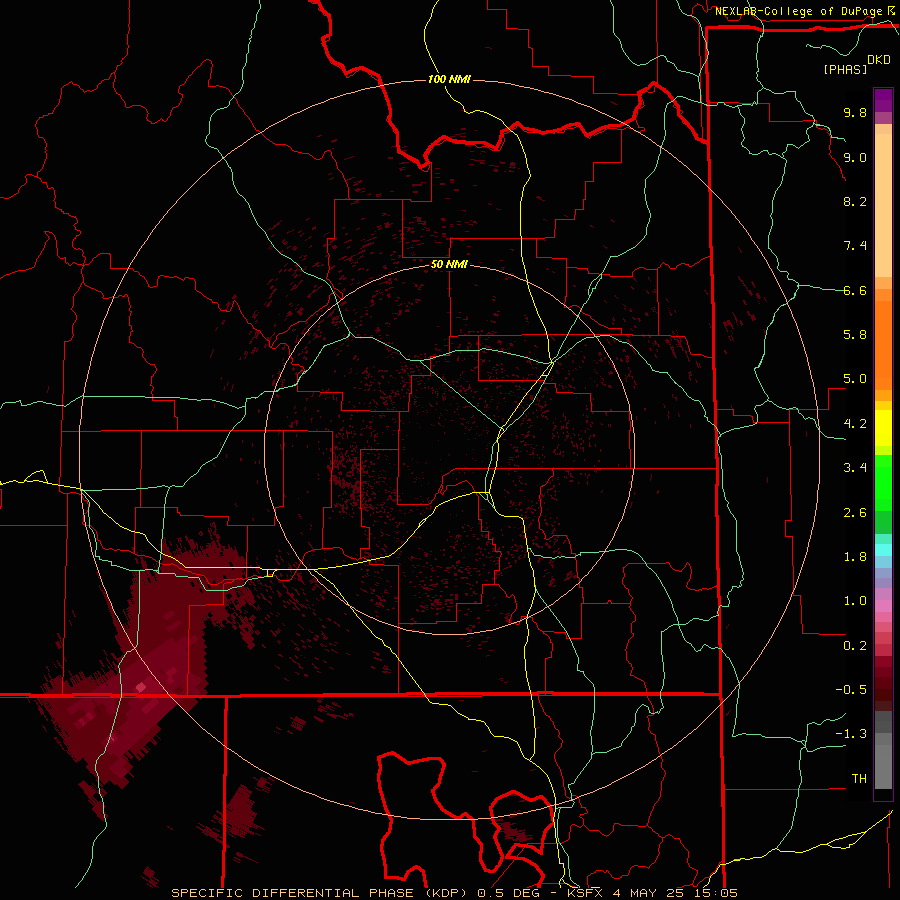The image size is (900, 900).
Task: Click the NEXLAB-College of DuPage label
Action: click(x=798, y=11)
